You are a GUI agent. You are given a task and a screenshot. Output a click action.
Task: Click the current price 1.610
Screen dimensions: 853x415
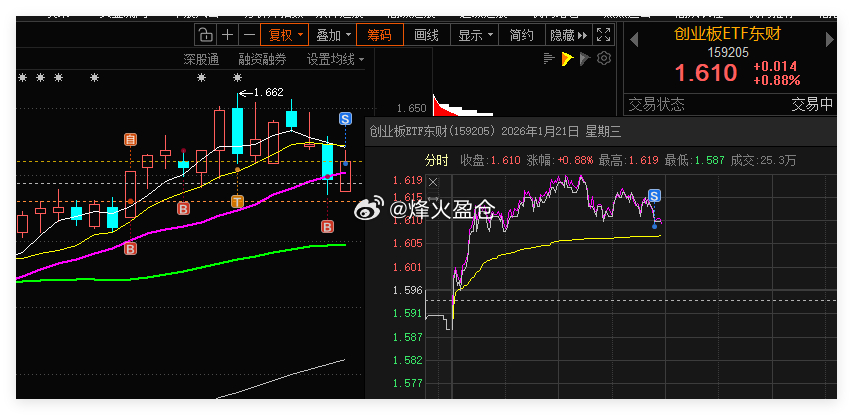(x=706, y=73)
